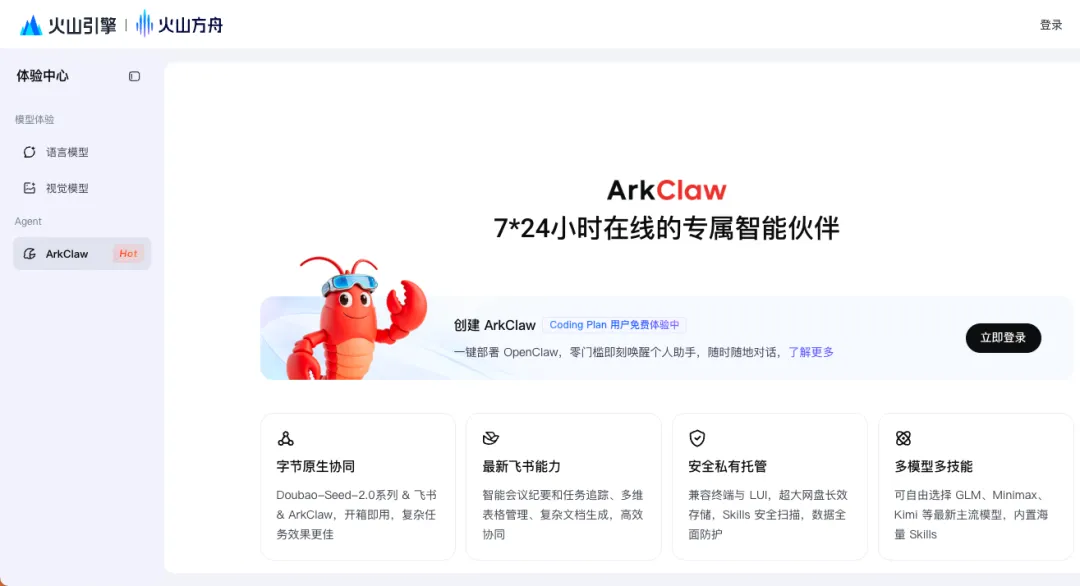Click the 视觉模型 image icon
Screen dimensions: 1080x586
(x=29, y=188)
